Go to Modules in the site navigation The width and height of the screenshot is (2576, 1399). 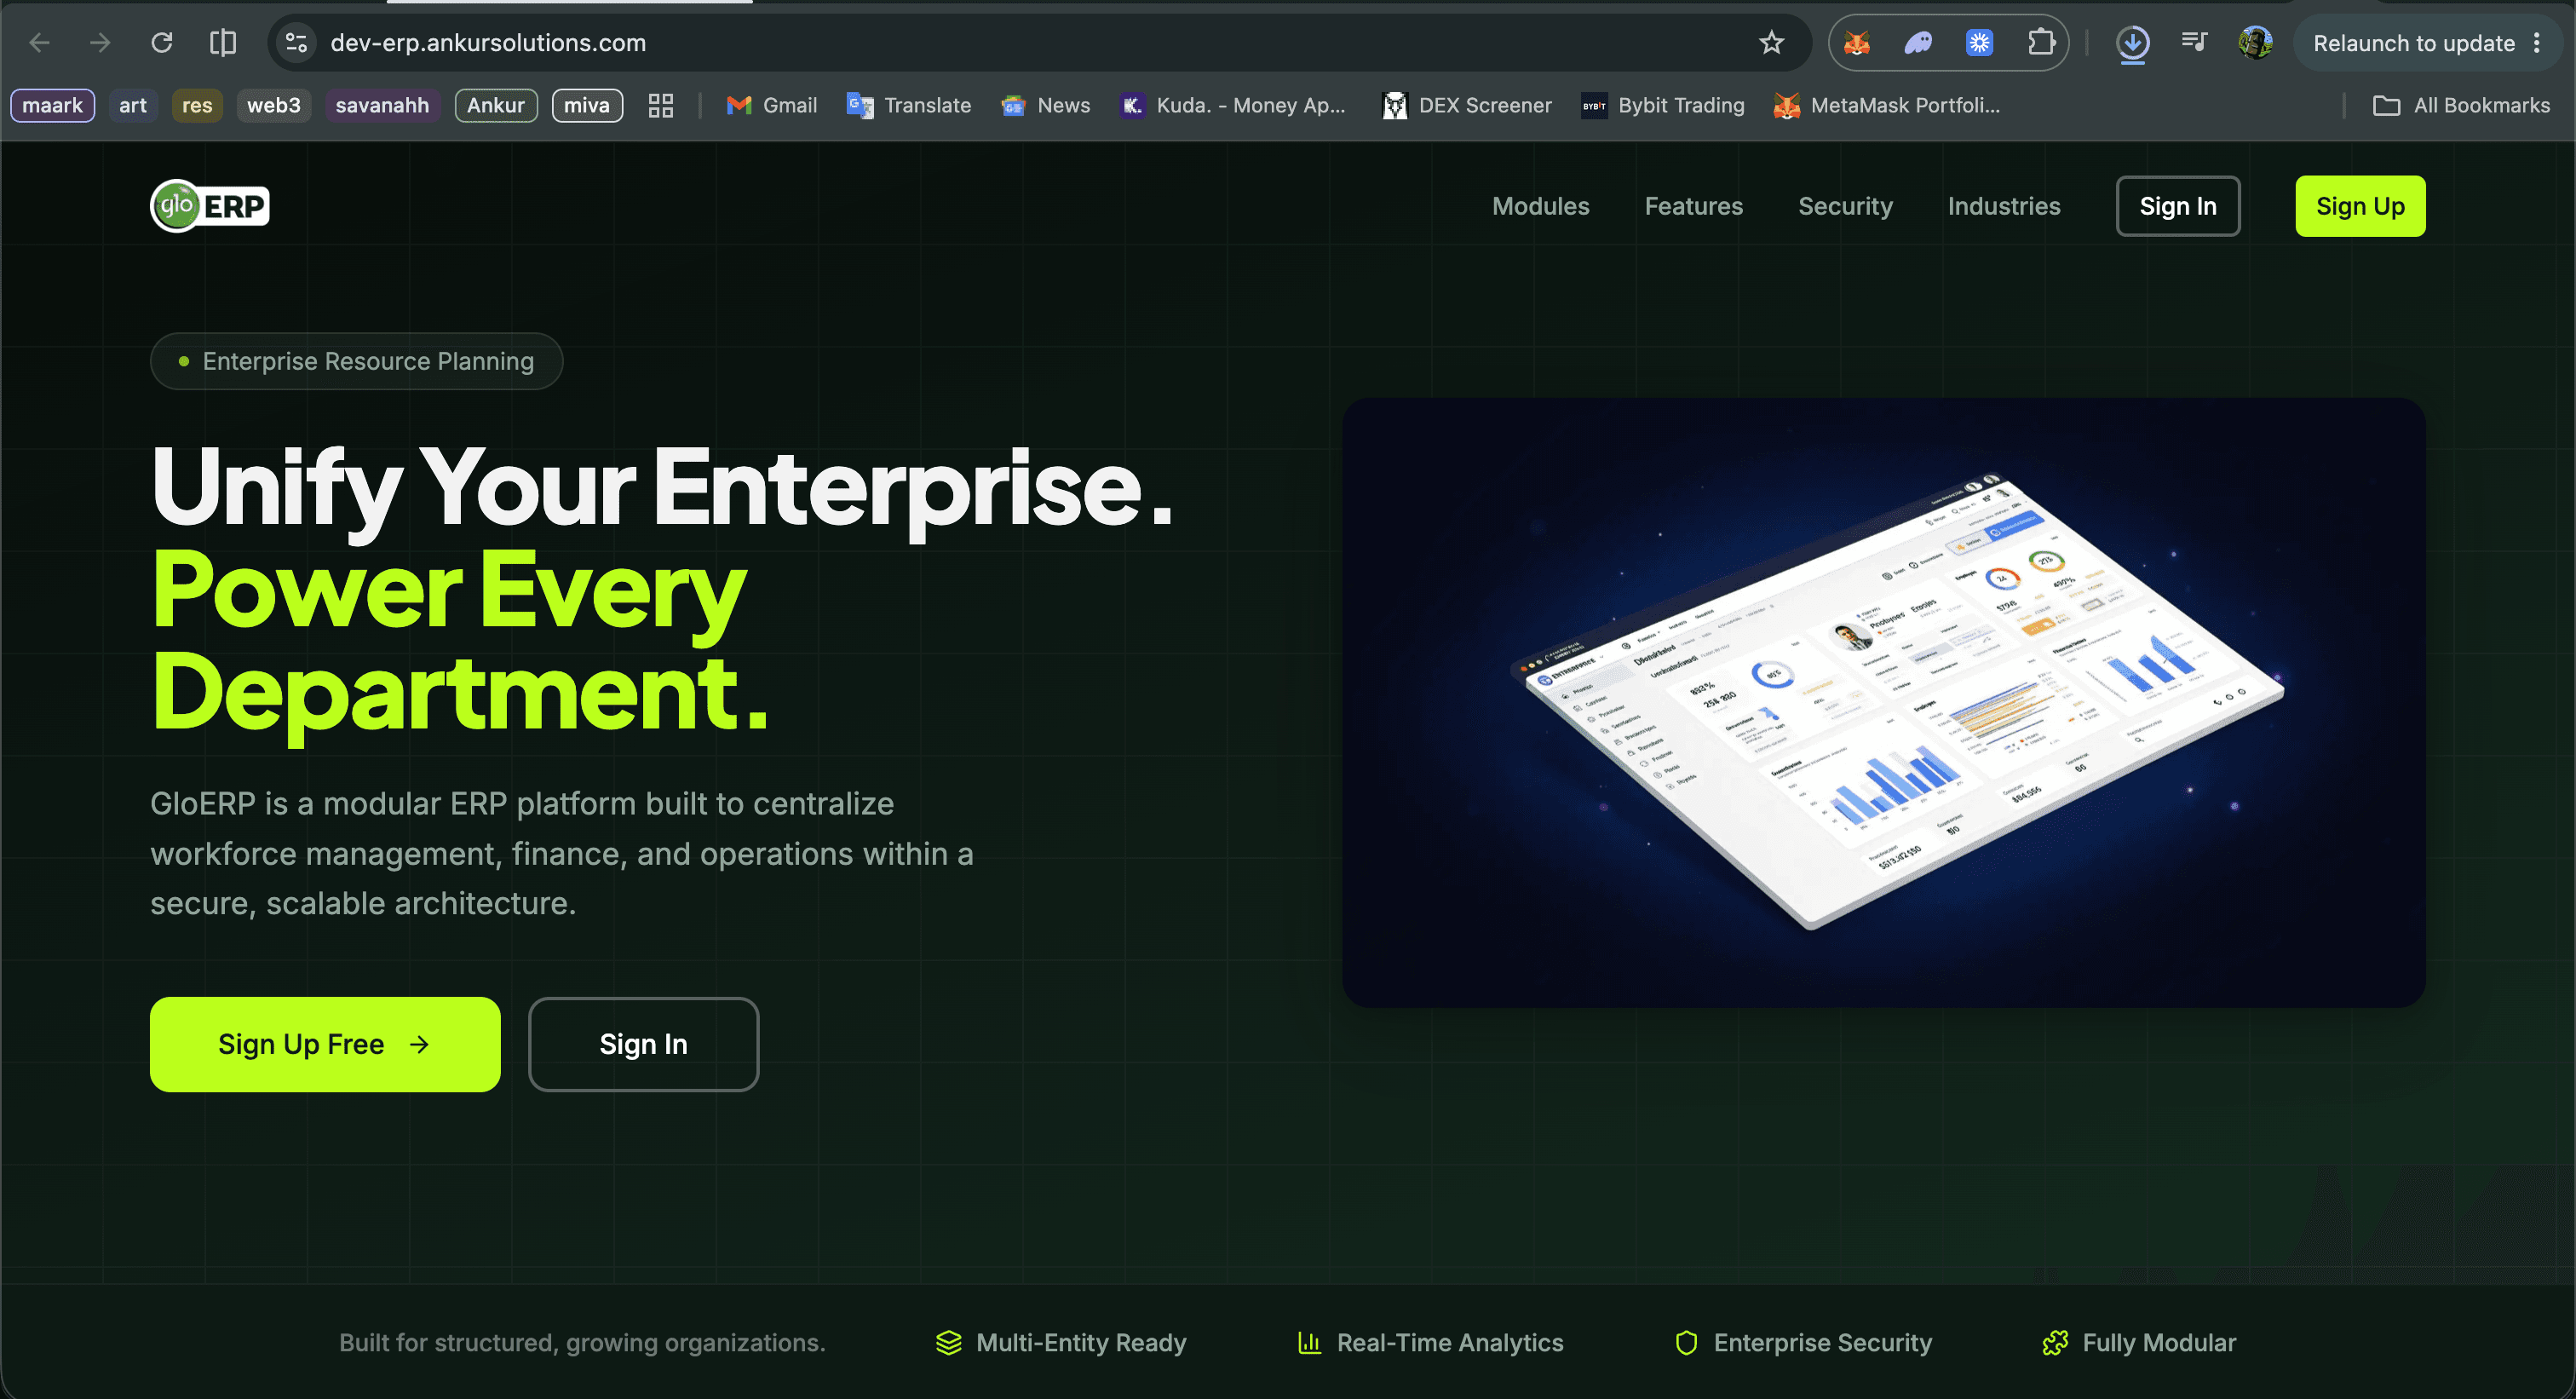[x=1541, y=206]
